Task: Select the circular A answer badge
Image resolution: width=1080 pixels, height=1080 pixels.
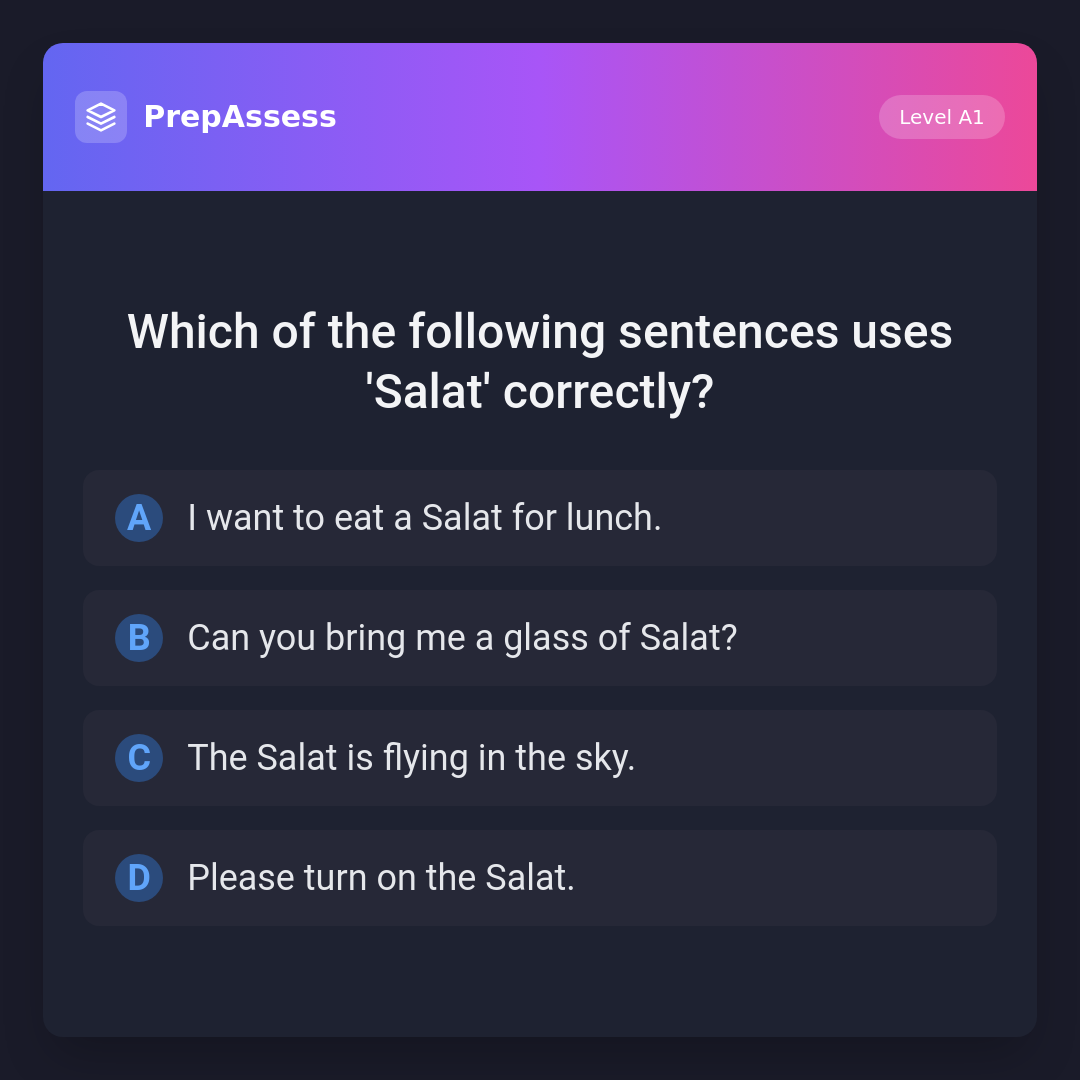Action: (139, 518)
